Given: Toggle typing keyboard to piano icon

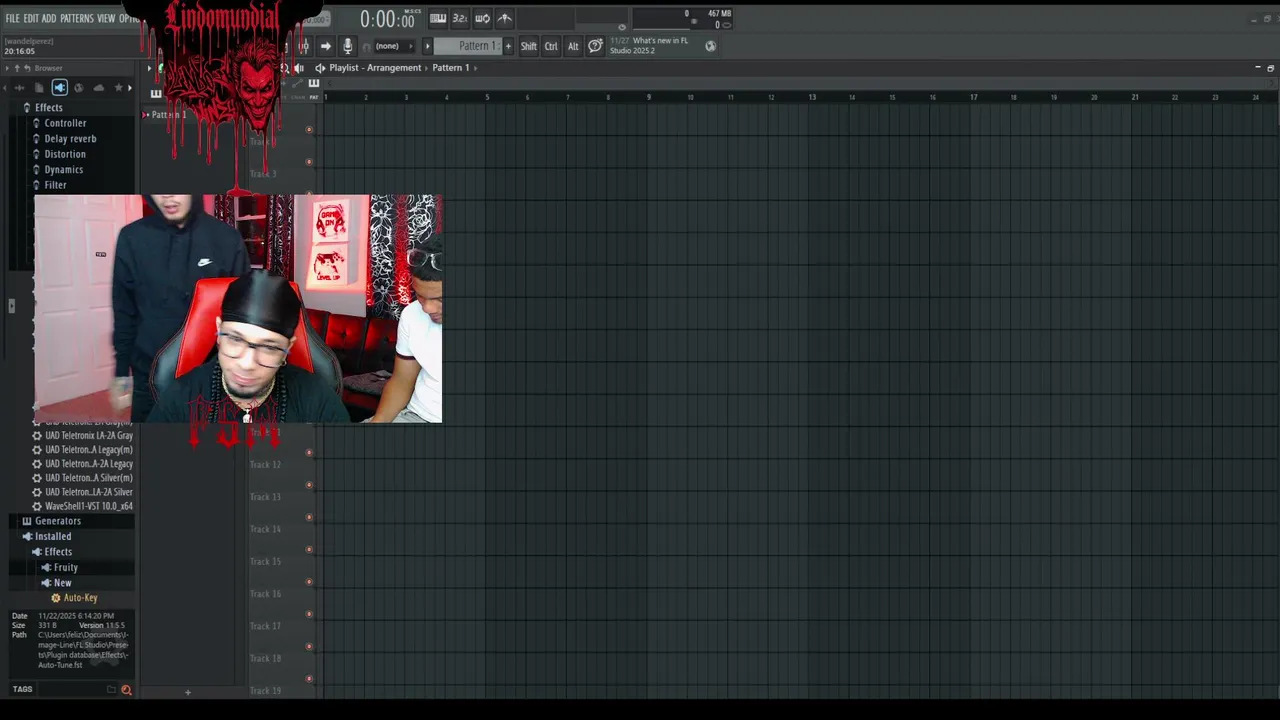Looking at the screenshot, I should point(438,18).
